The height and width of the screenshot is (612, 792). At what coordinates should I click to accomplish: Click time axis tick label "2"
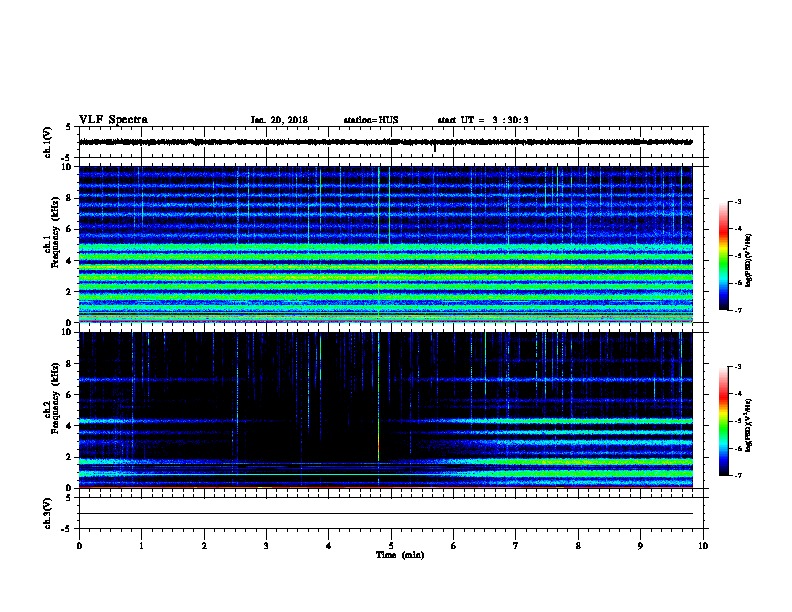tap(204, 546)
